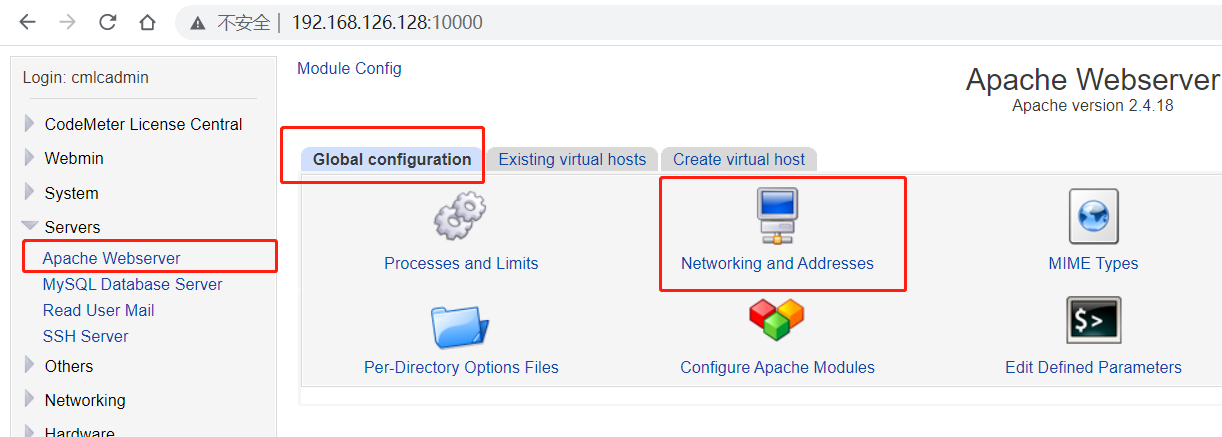Click the not-secure warning icon
The height and width of the screenshot is (437, 1222).
tap(199, 22)
